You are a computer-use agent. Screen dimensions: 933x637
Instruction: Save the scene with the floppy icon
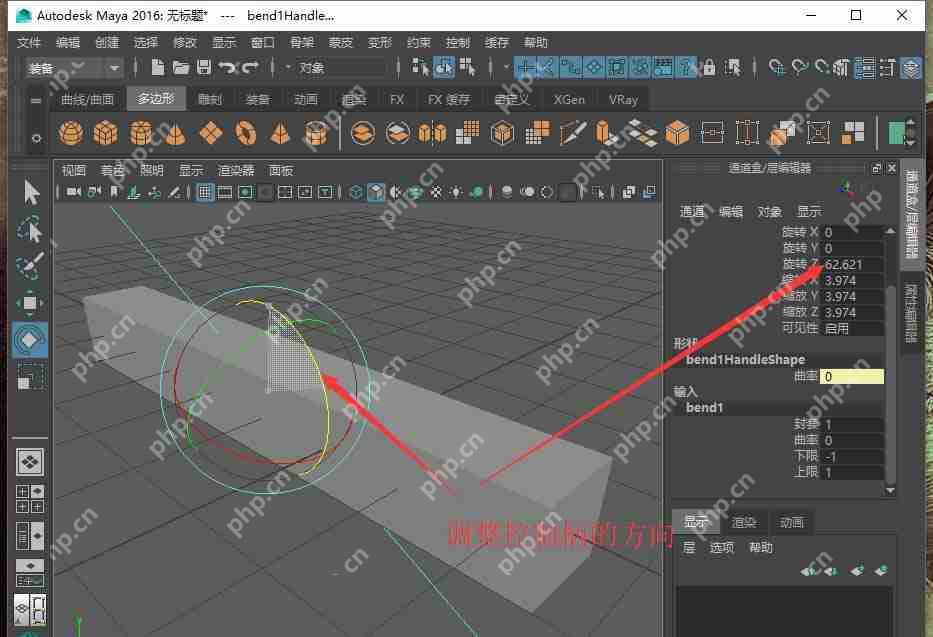point(204,67)
